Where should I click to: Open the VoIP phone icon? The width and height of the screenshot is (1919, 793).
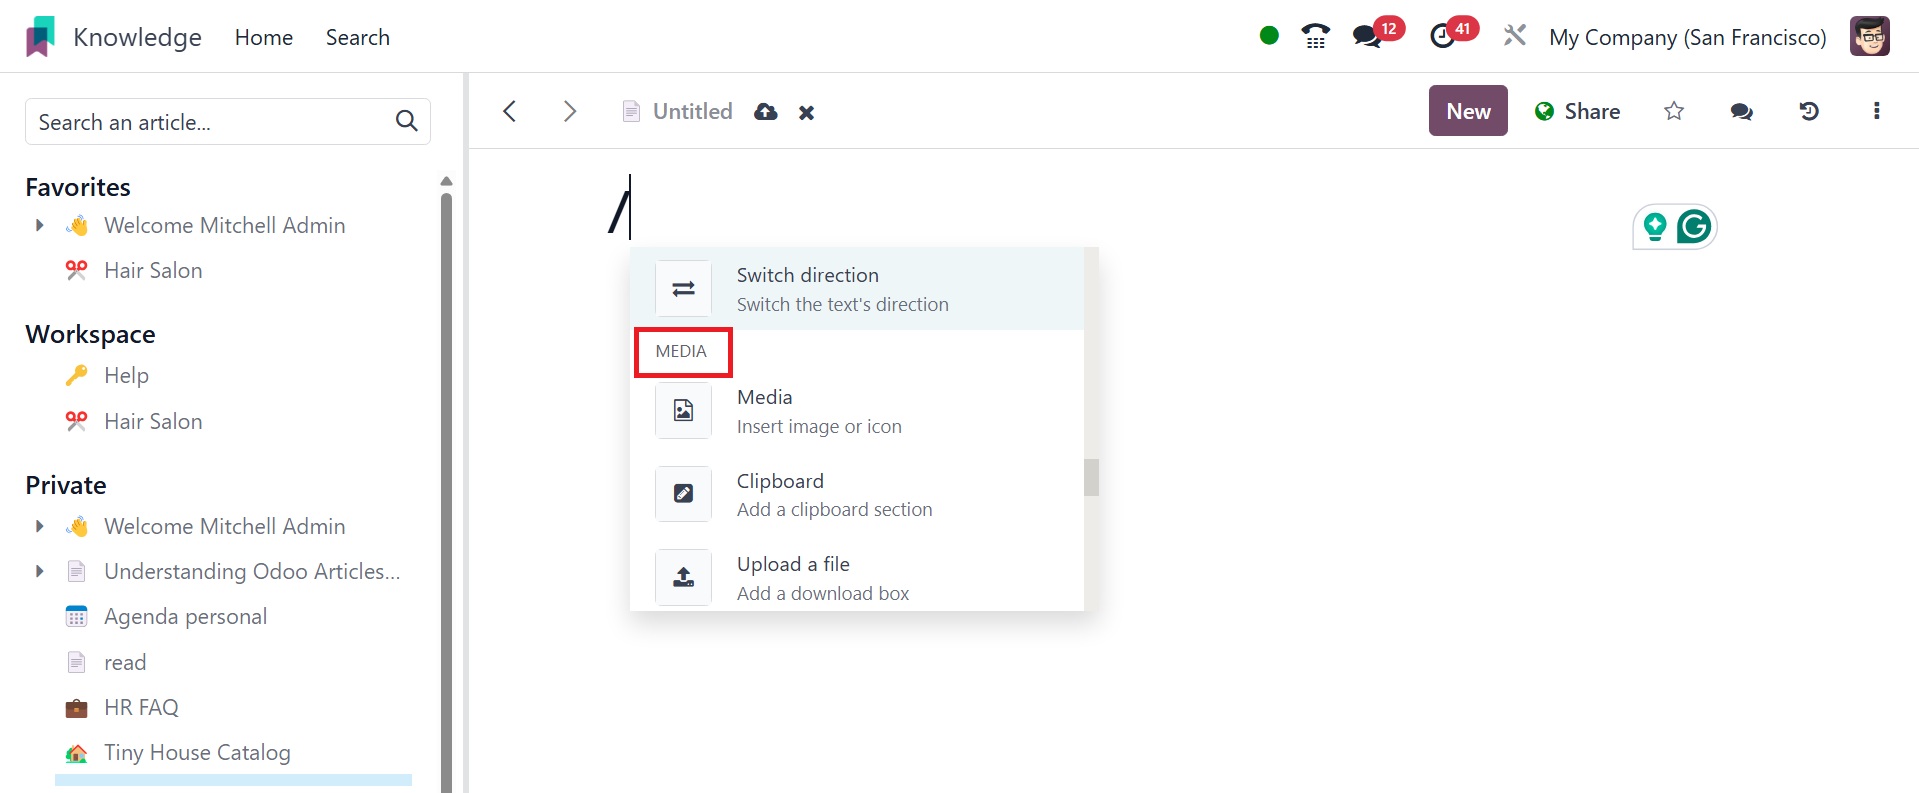[1315, 37]
